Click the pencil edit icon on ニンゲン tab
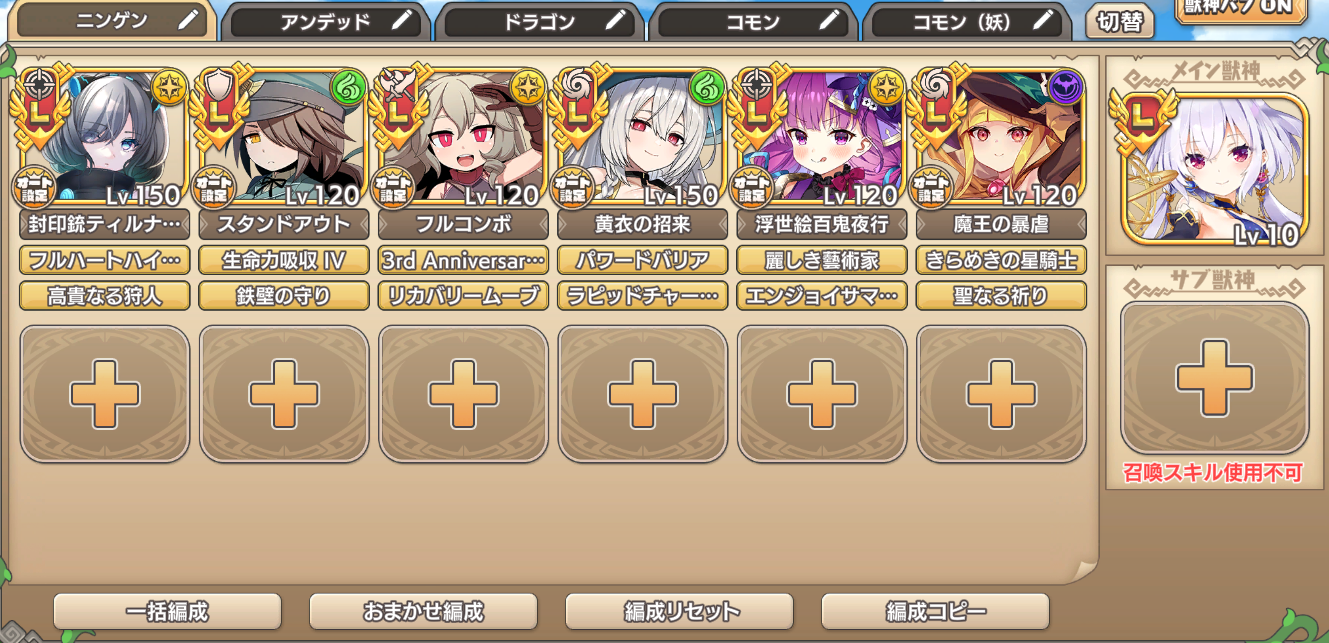1329x643 pixels. coord(187,20)
